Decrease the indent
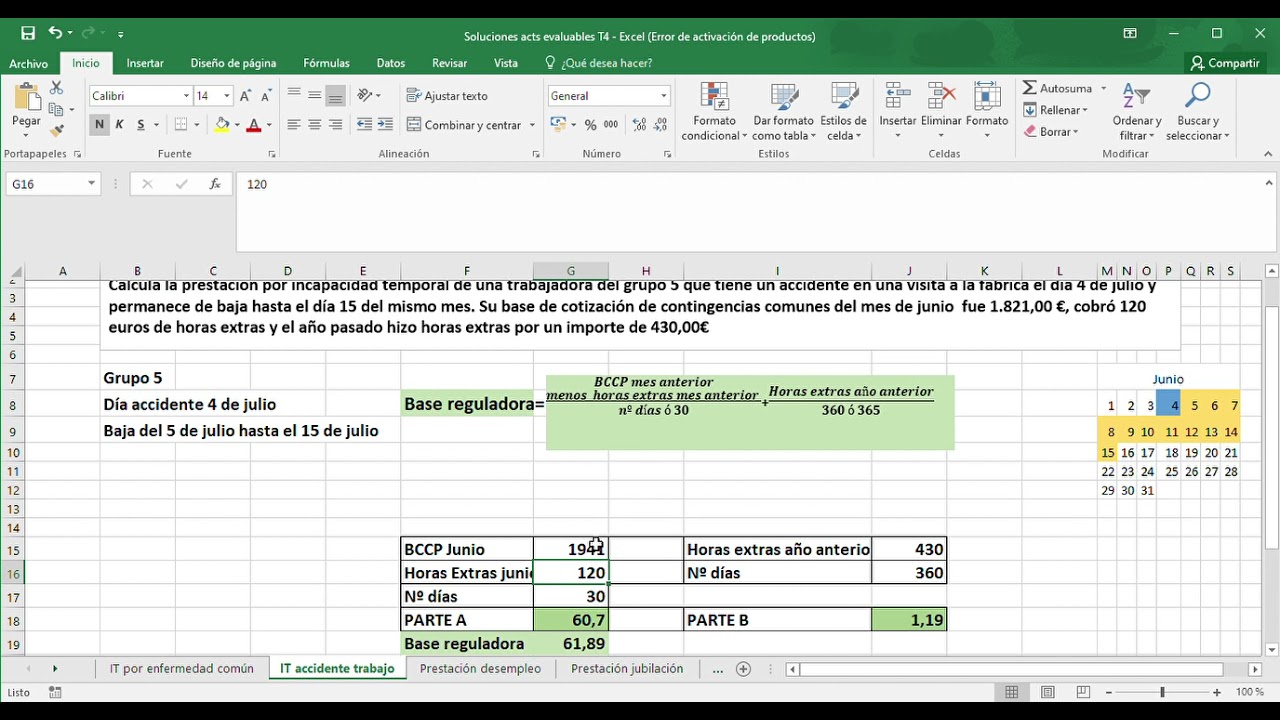The width and height of the screenshot is (1280, 720). [x=364, y=125]
